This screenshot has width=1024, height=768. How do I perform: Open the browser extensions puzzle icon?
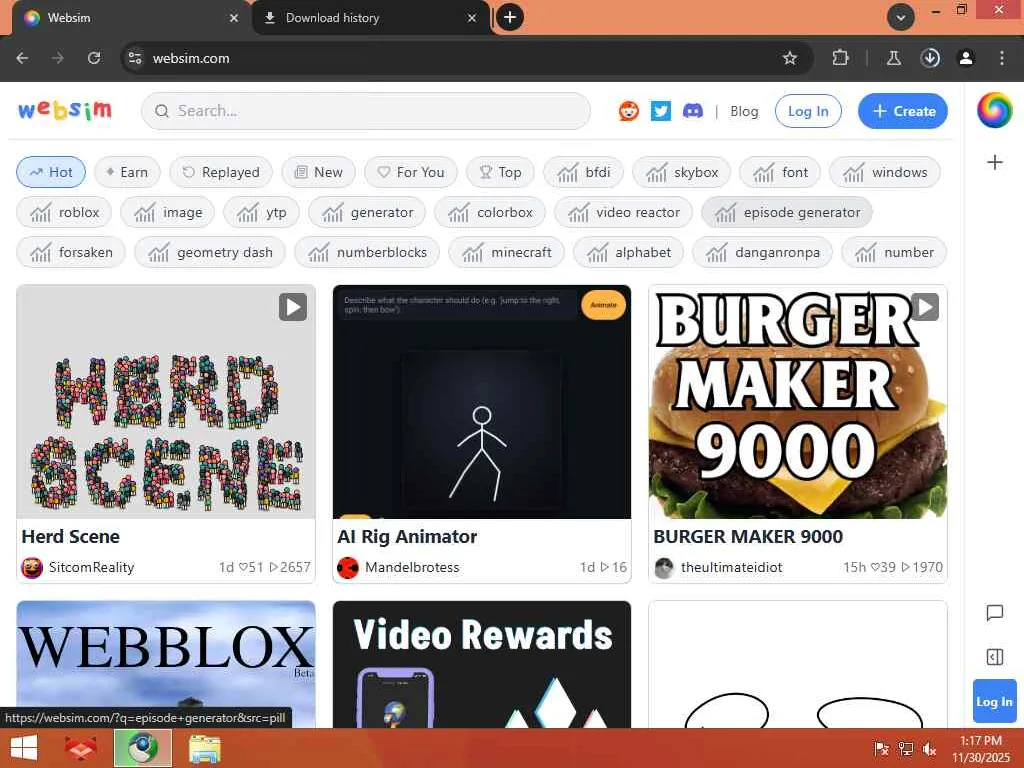pos(840,58)
